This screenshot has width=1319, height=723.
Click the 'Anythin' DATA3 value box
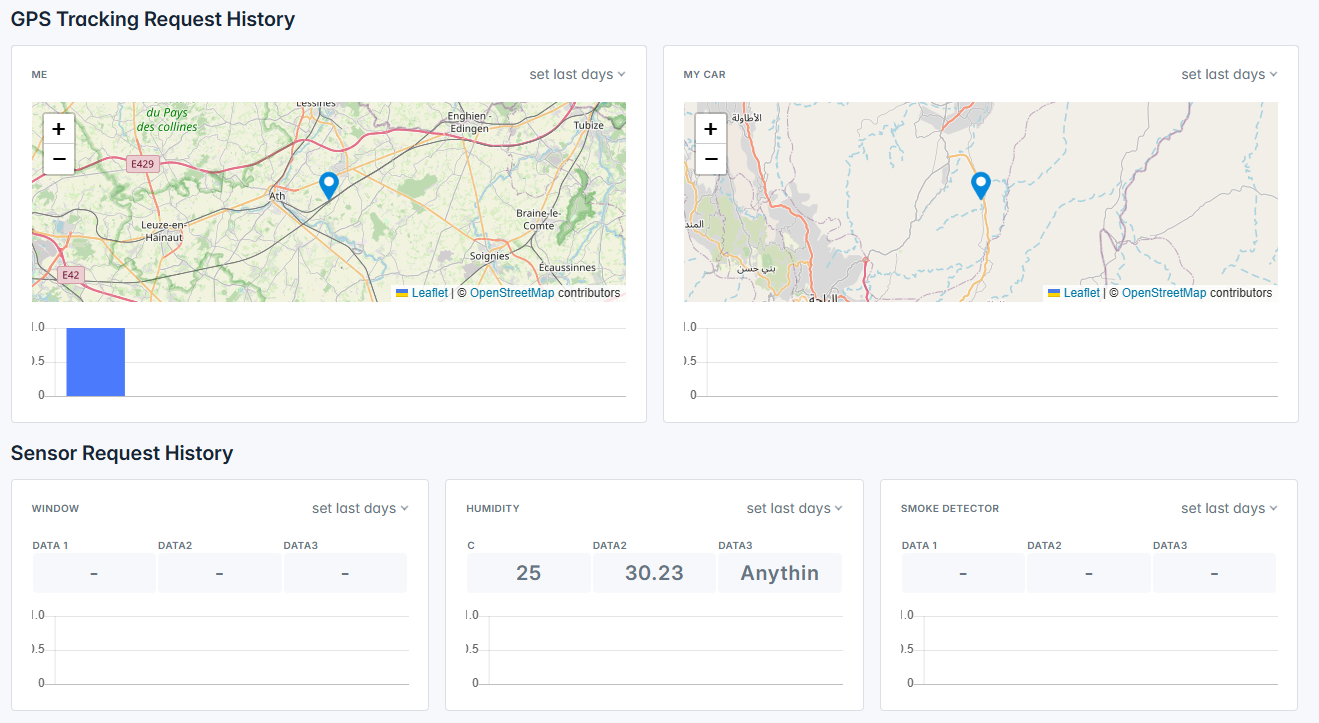[x=779, y=573]
